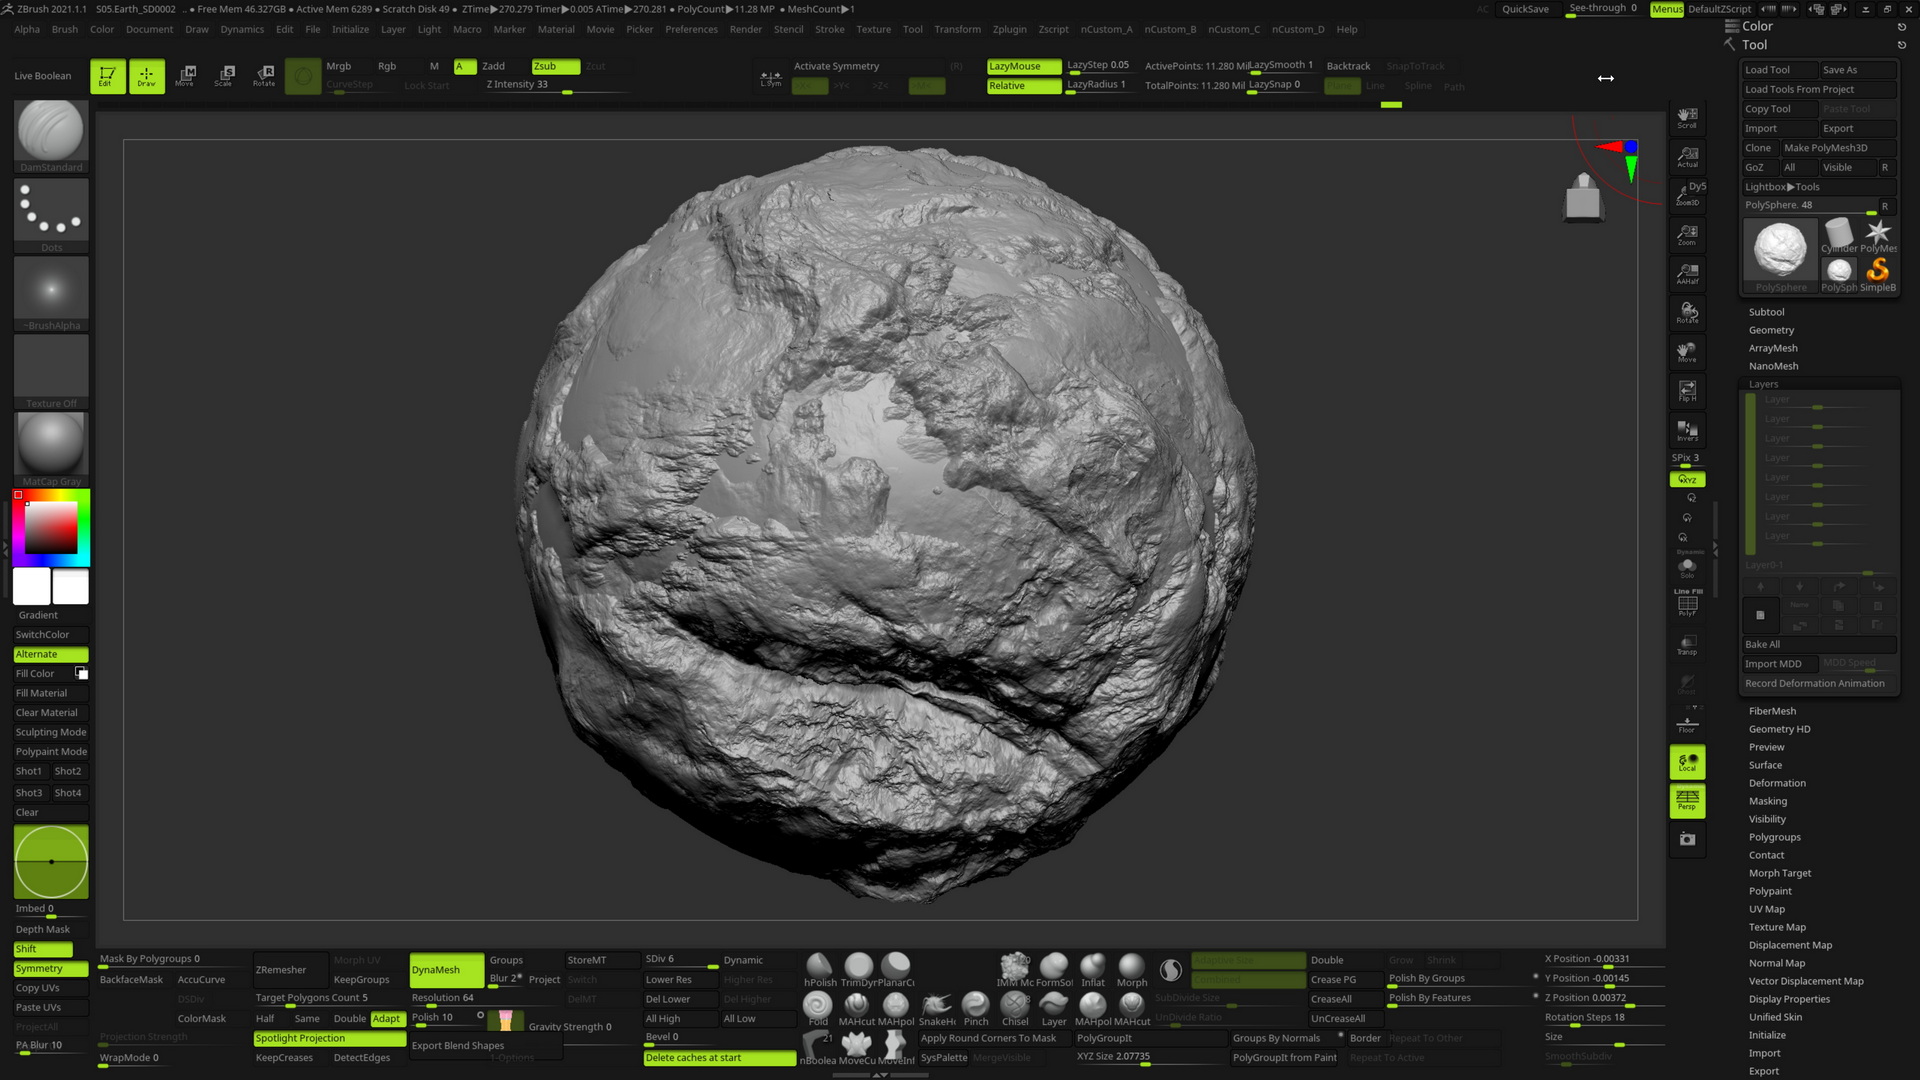The width and height of the screenshot is (1920, 1080).
Task: Turn off LazyMouse toggle
Action: [x=1023, y=66]
